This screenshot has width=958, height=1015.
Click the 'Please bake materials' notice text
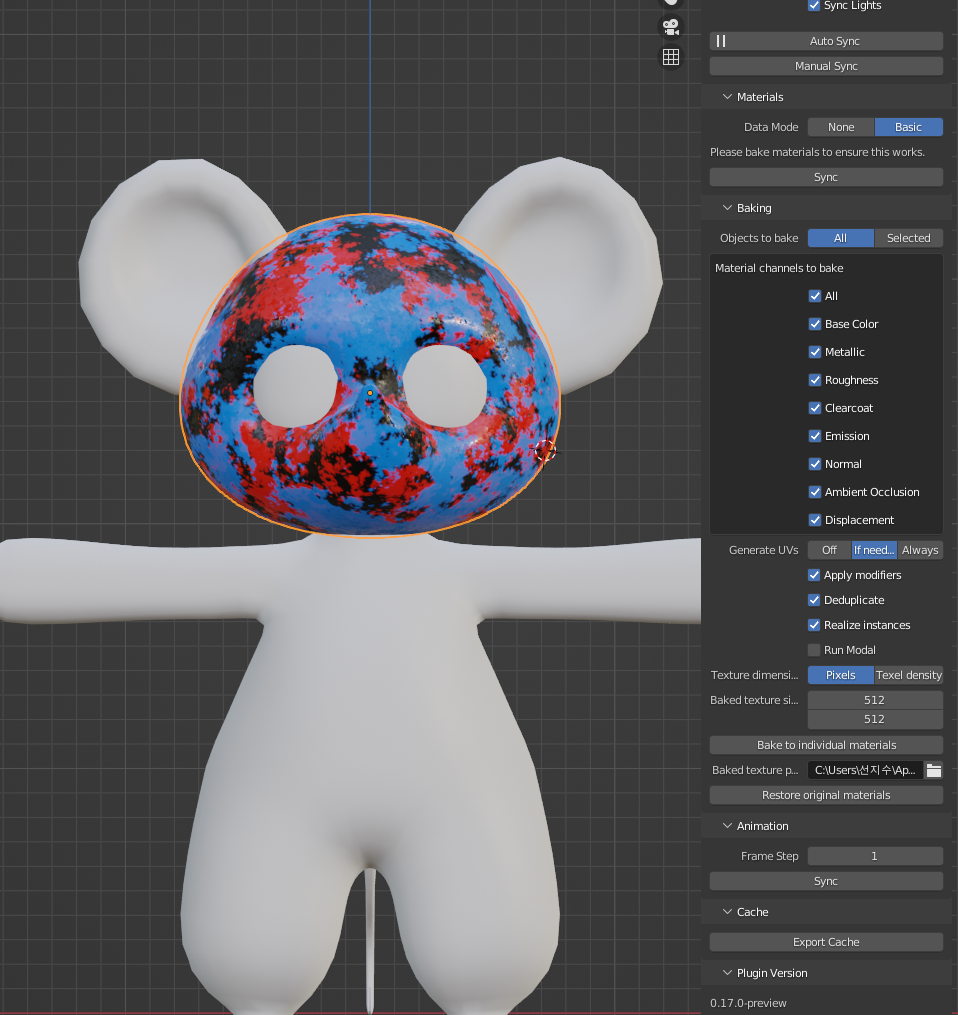pos(818,152)
